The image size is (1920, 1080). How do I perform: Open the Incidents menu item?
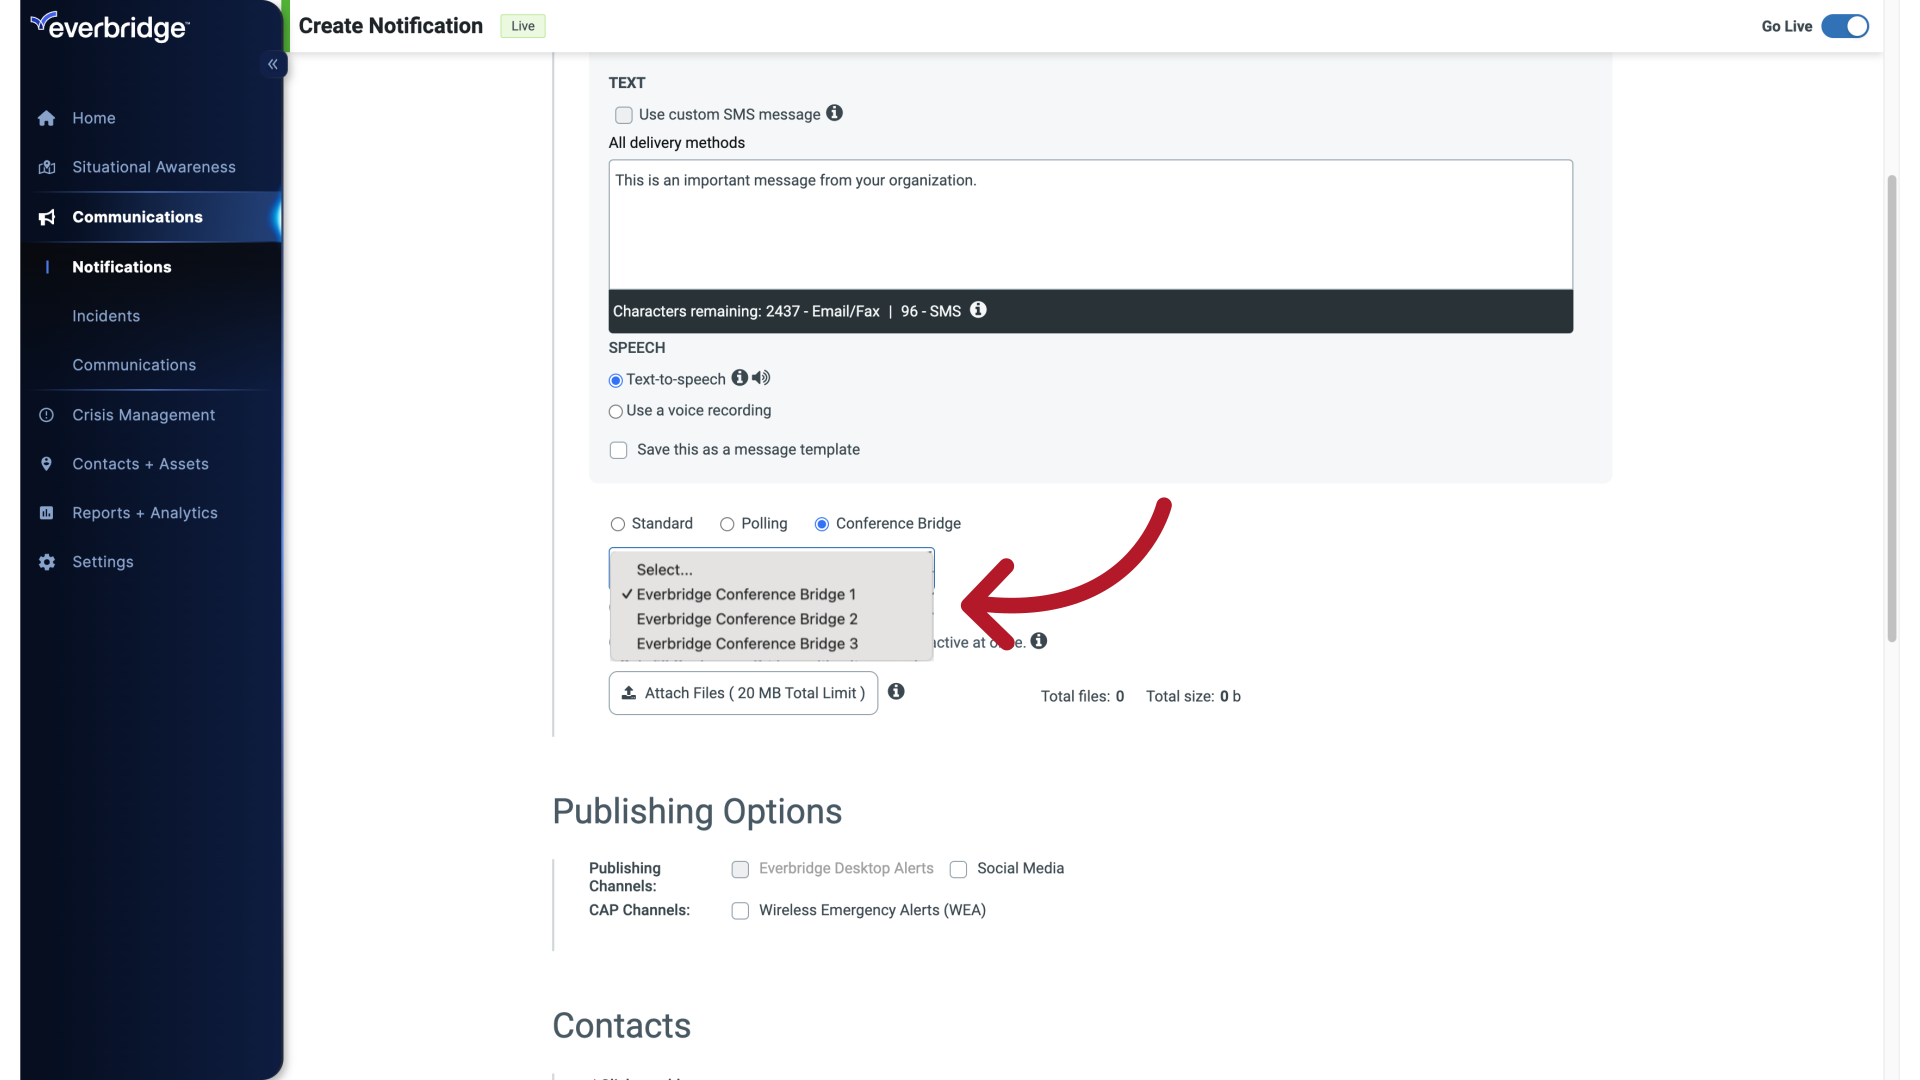tap(106, 316)
